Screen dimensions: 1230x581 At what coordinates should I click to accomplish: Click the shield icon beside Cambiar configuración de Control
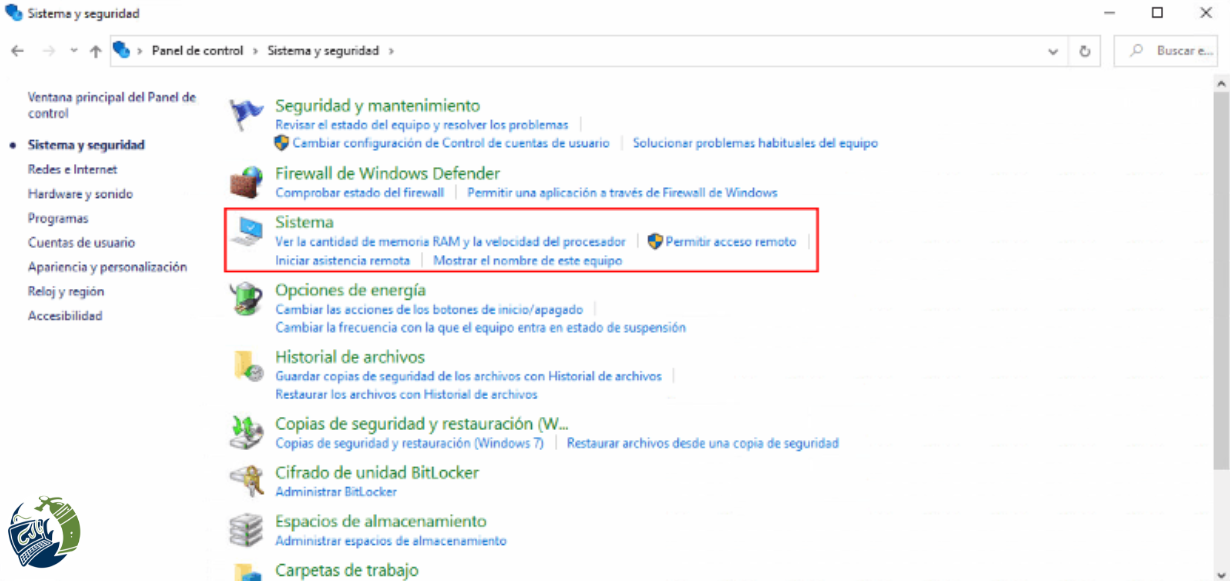[282, 143]
